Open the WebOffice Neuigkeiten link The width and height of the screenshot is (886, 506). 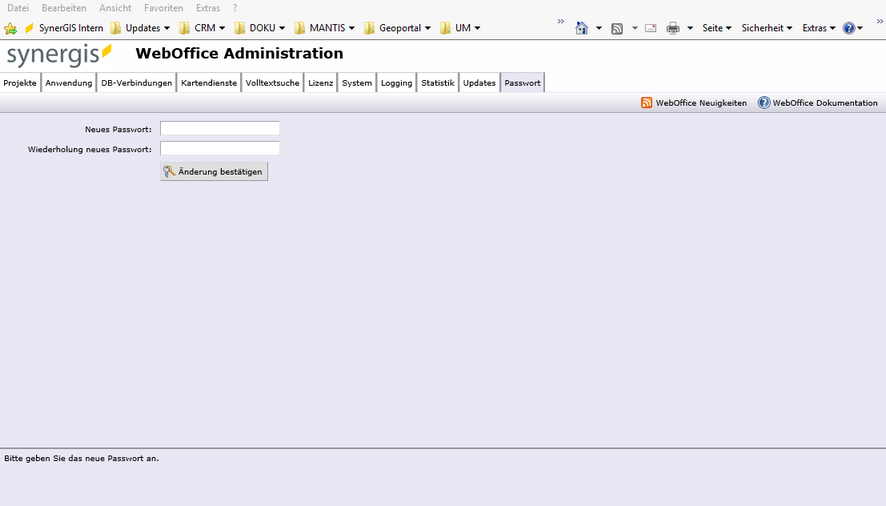pyautogui.click(x=701, y=103)
